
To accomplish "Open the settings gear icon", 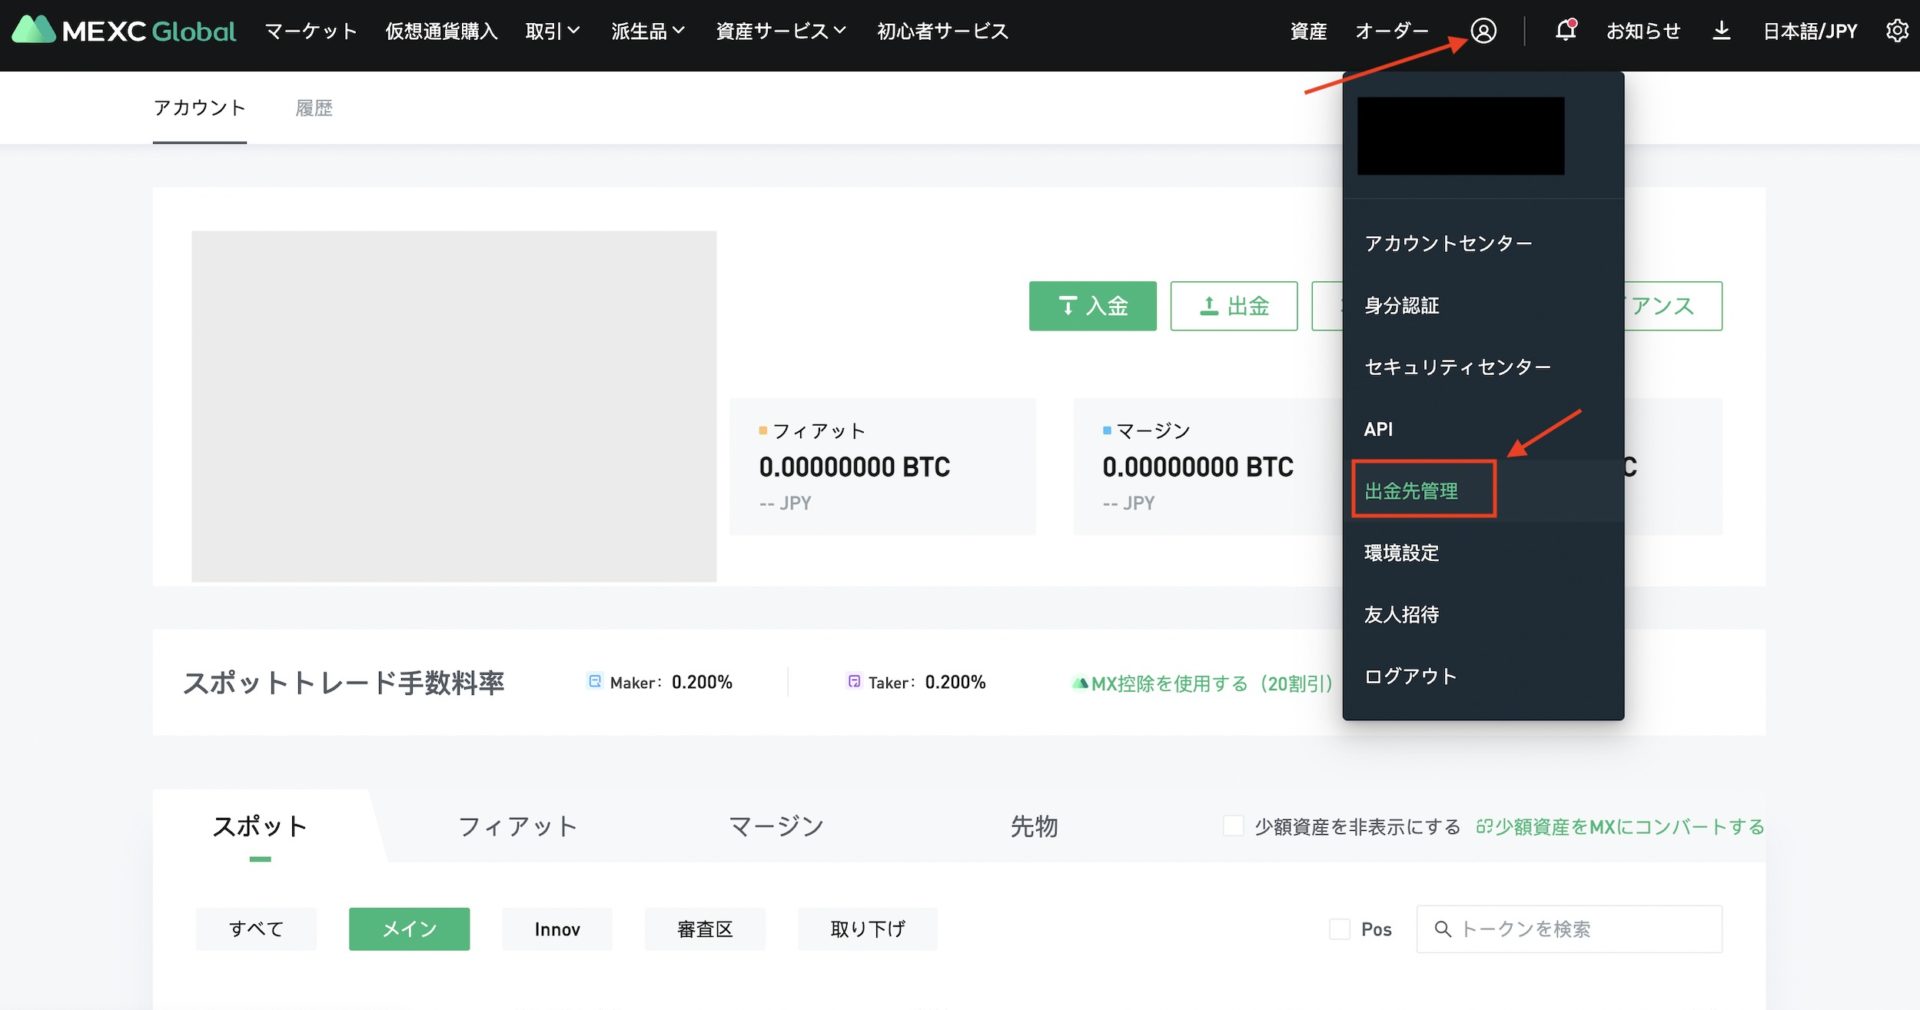I will point(1896,31).
